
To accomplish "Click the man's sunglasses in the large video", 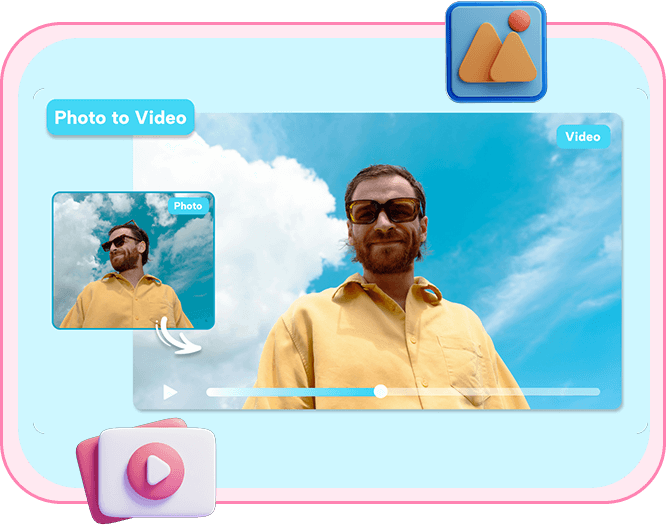I will [384, 211].
